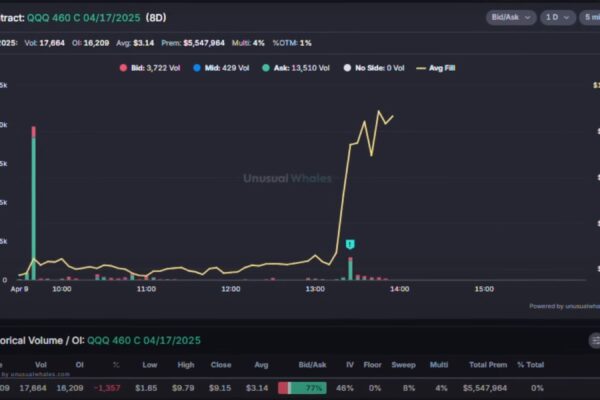Viewport: 600px width, 400px height.
Task: Open the Bid/Ask chart type dropdown
Action: point(511,18)
